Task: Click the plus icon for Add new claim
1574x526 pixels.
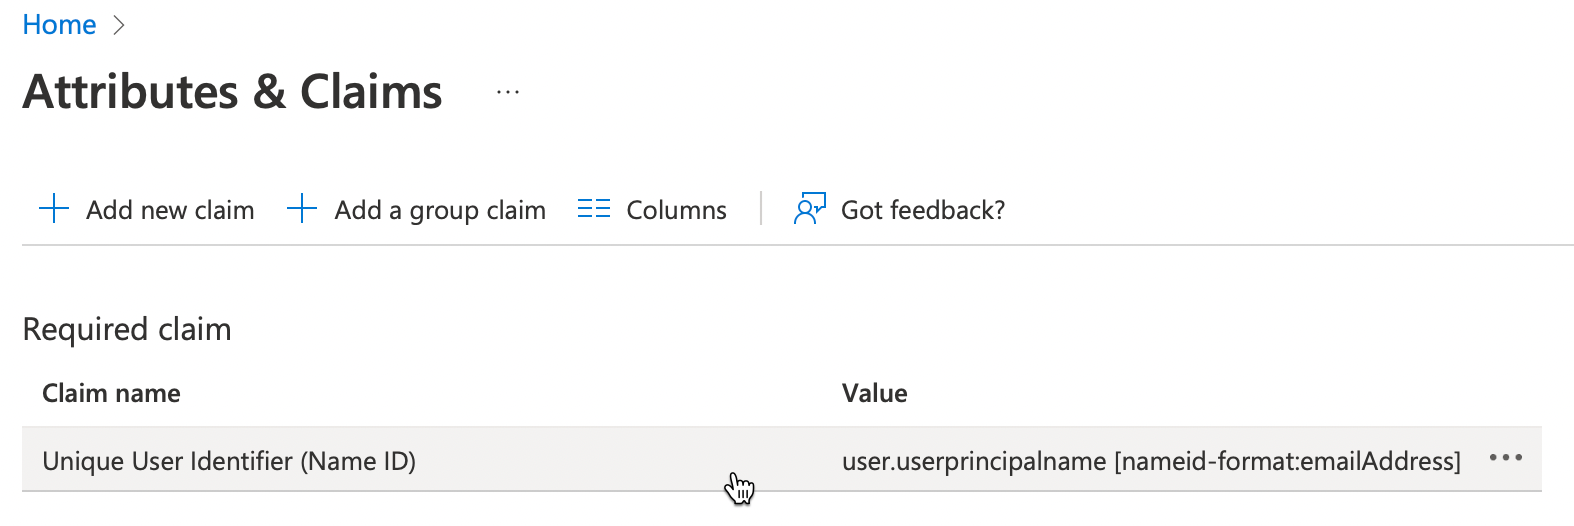Action: click(x=54, y=209)
